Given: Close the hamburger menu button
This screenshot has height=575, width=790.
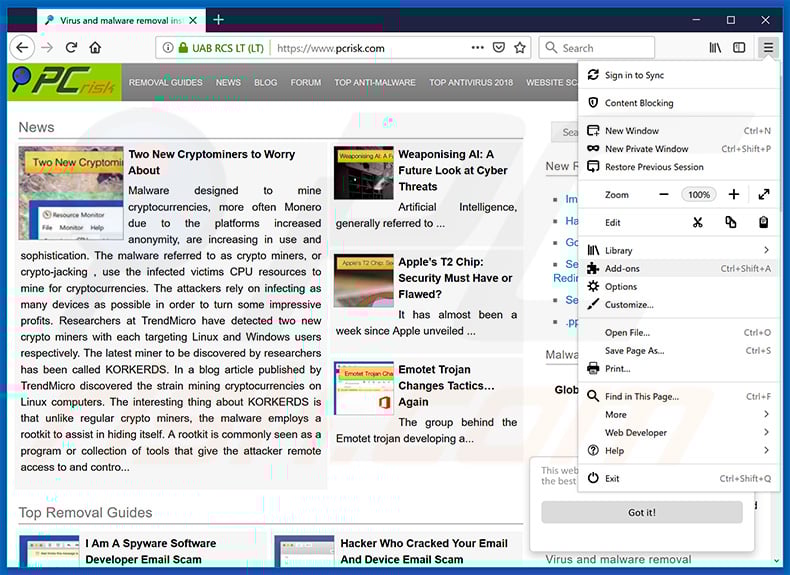Looking at the screenshot, I should tap(768, 48).
